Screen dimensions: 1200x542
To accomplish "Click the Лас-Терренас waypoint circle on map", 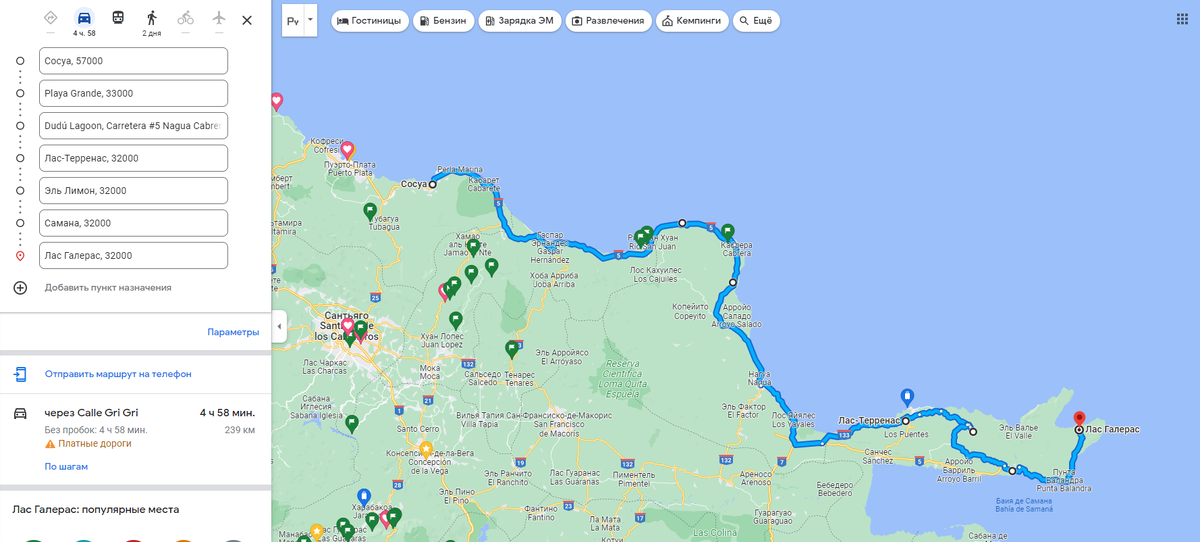I will click(906, 421).
